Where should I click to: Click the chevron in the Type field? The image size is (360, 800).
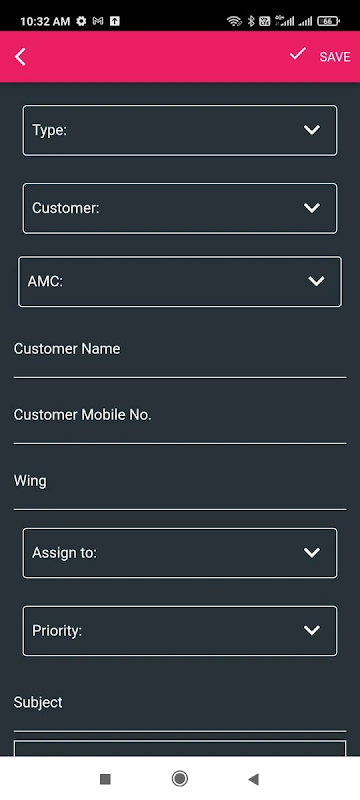click(x=312, y=130)
